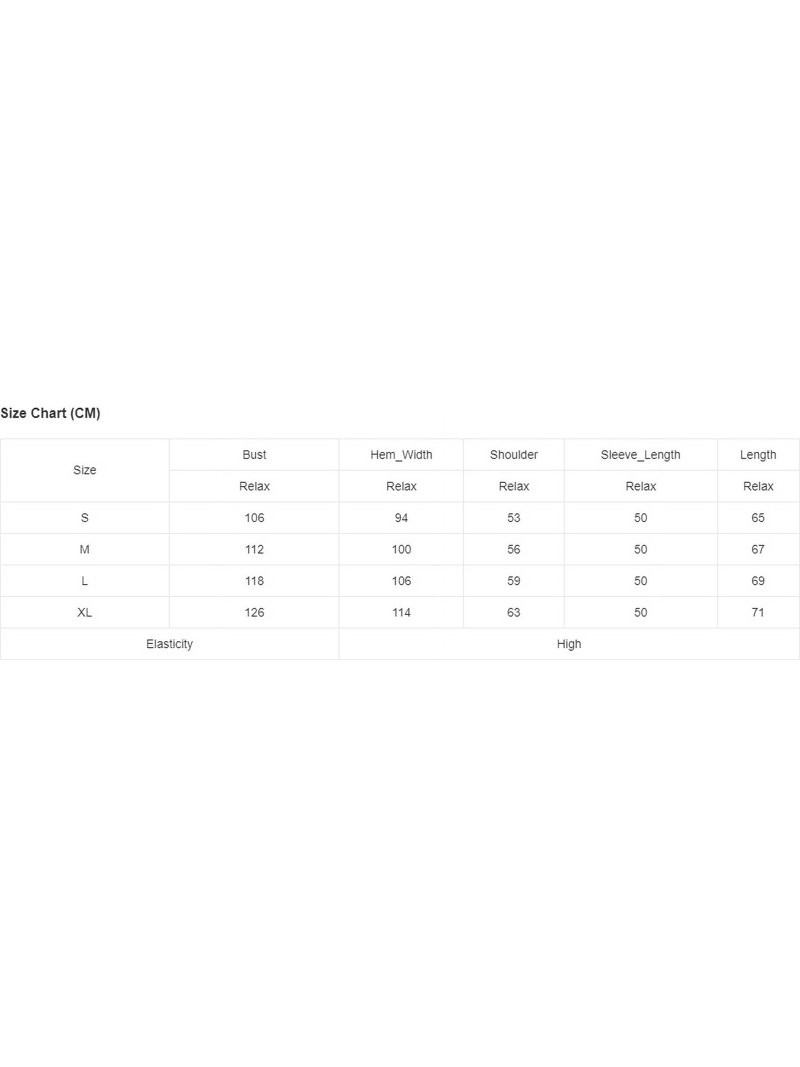Select the M size row label
Screen dimensions: 800x1067
pyautogui.click(x=84, y=549)
